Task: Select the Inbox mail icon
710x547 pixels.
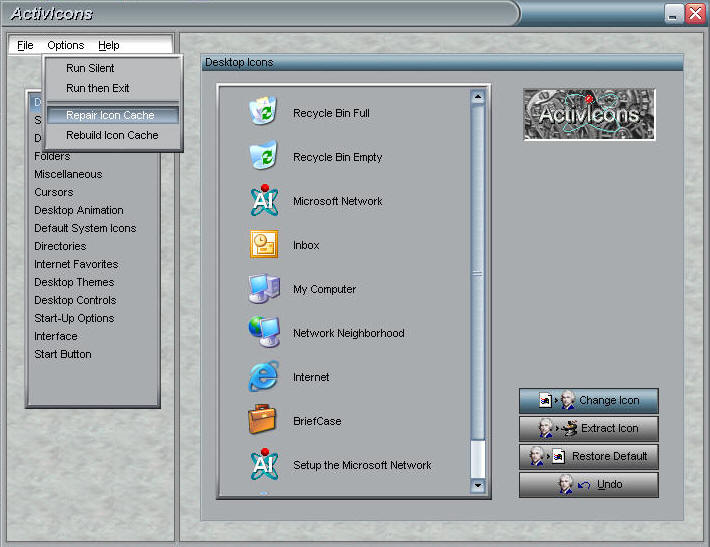Action: point(264,244)
